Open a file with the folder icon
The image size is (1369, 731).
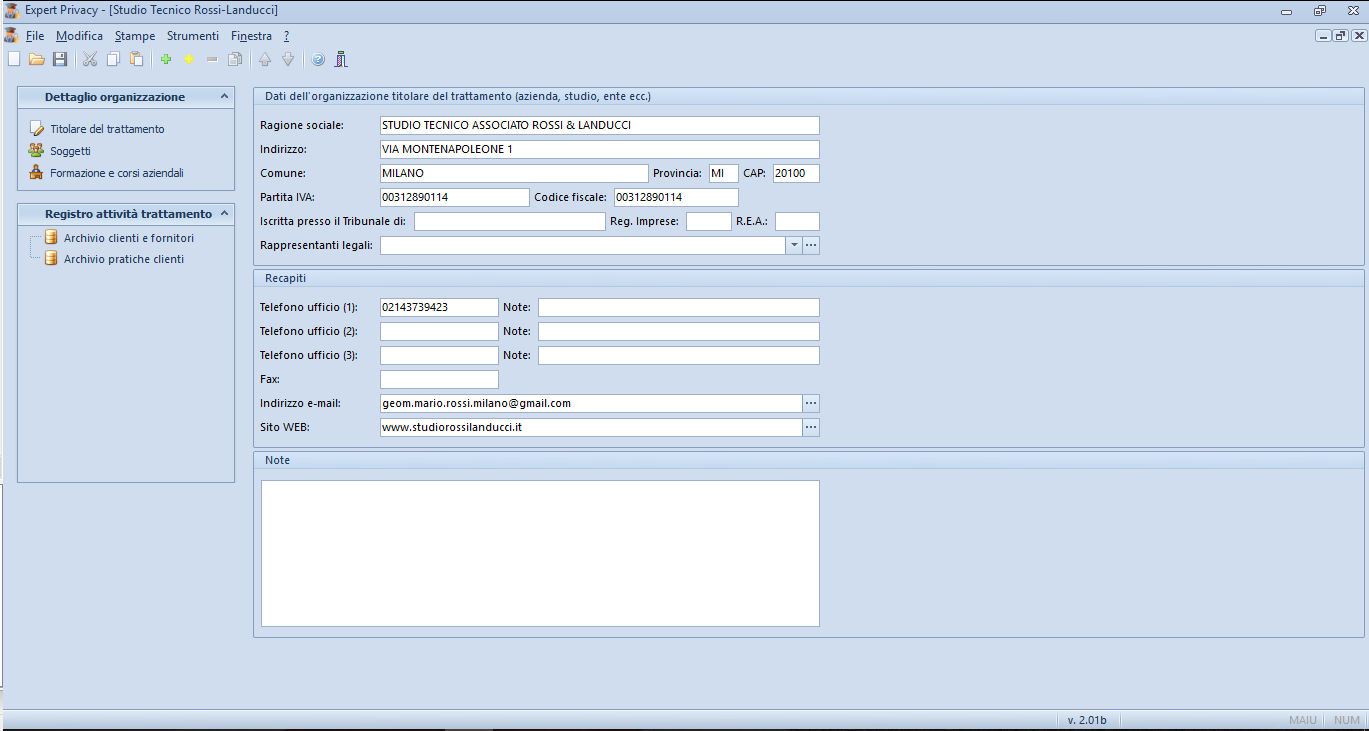[37, 60]
